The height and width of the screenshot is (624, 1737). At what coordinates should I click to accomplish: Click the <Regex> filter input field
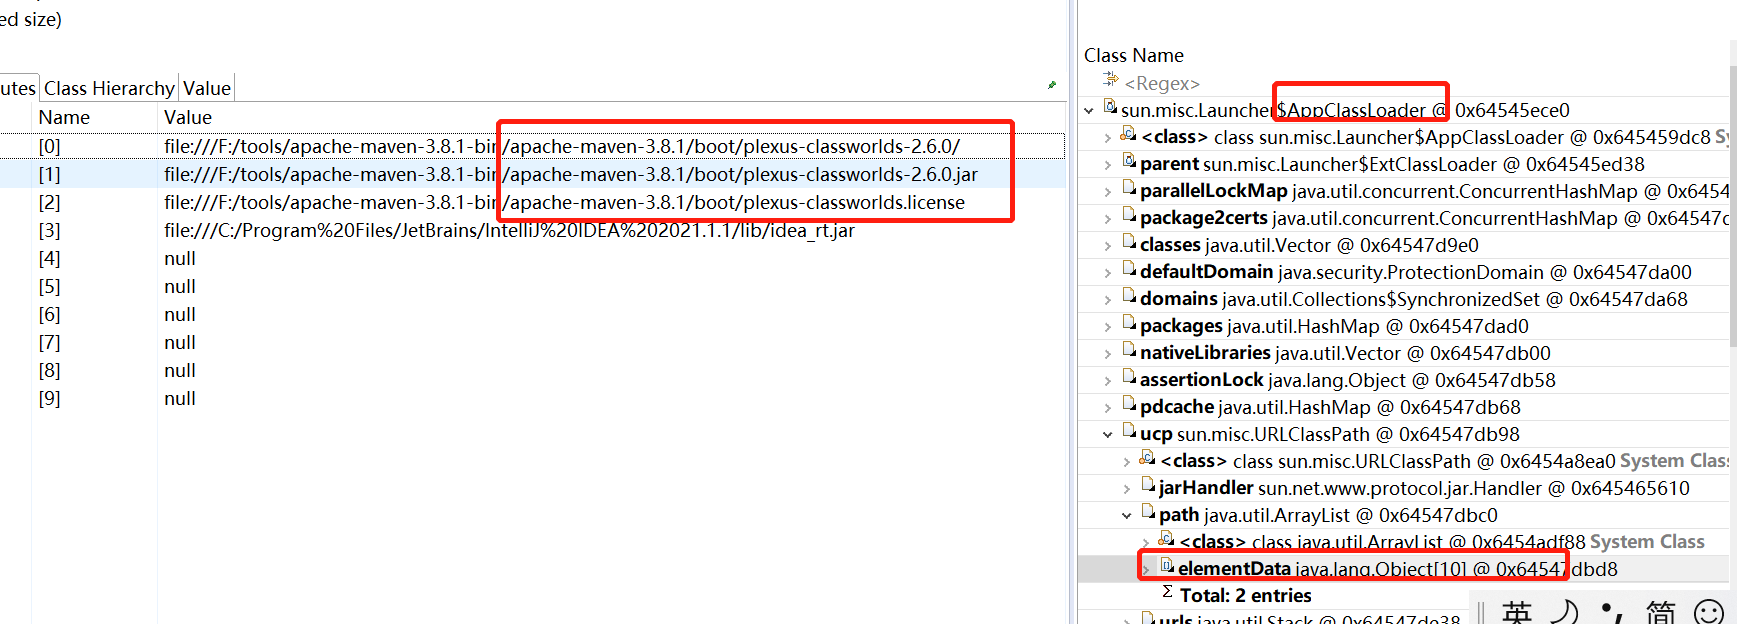[1162, 83]
